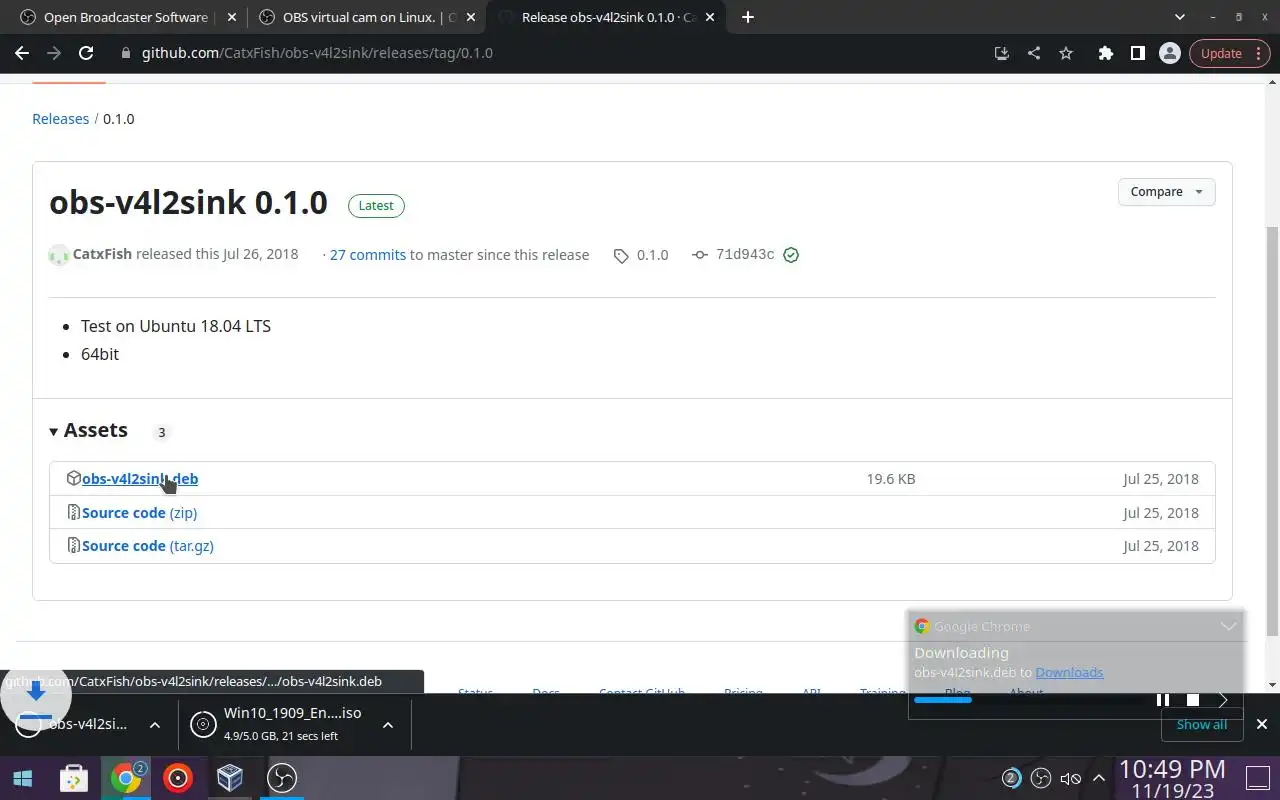
Task: Open OBS Studio from the taskbar
Action: click(282, 778)
